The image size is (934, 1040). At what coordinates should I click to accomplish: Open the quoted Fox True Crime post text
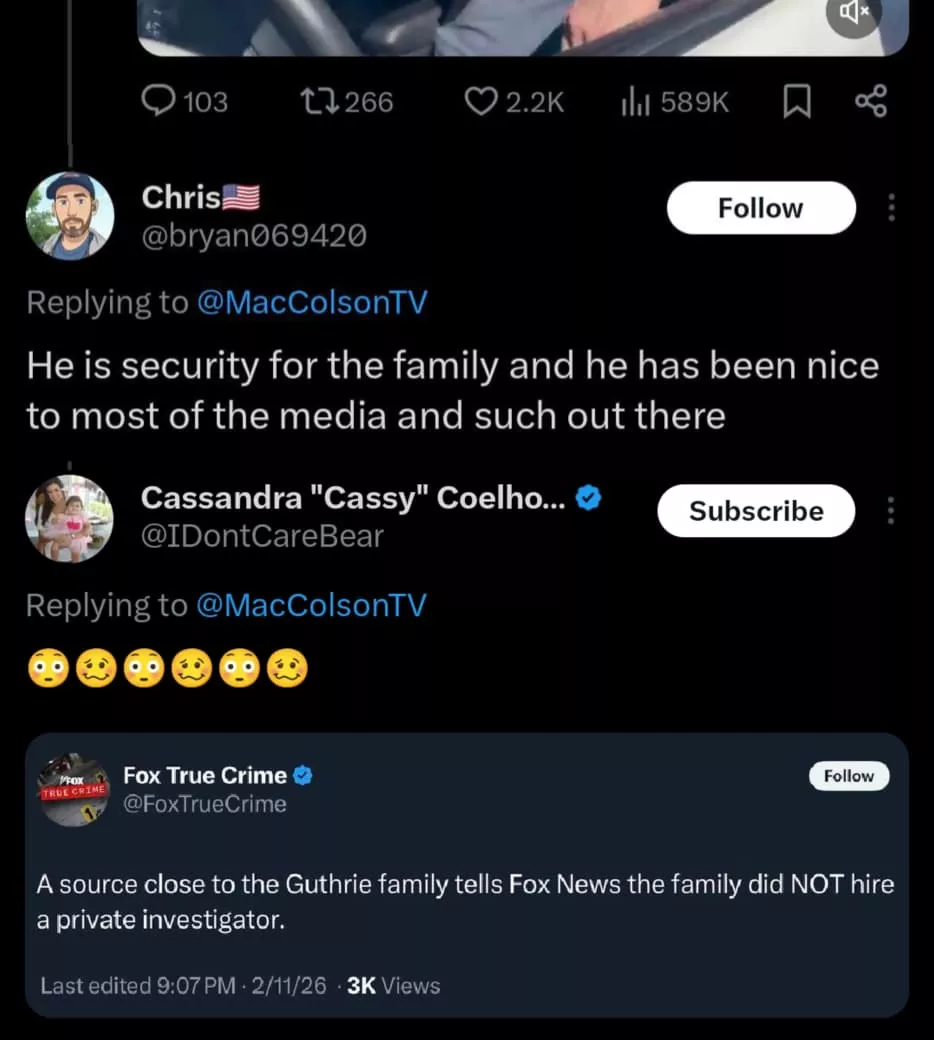[465, 902]
